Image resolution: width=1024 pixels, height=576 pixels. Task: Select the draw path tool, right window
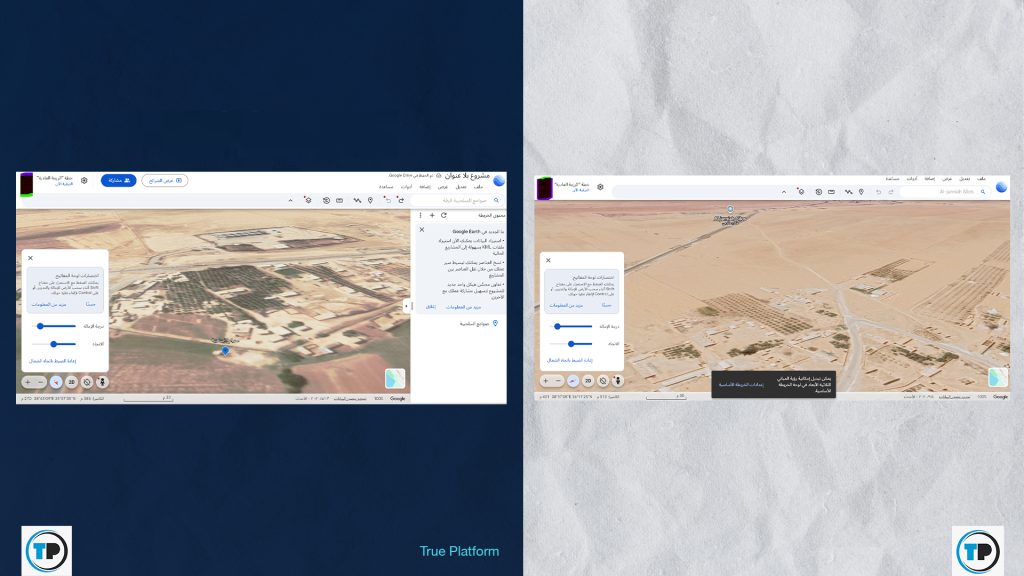[x=848, y=192]
